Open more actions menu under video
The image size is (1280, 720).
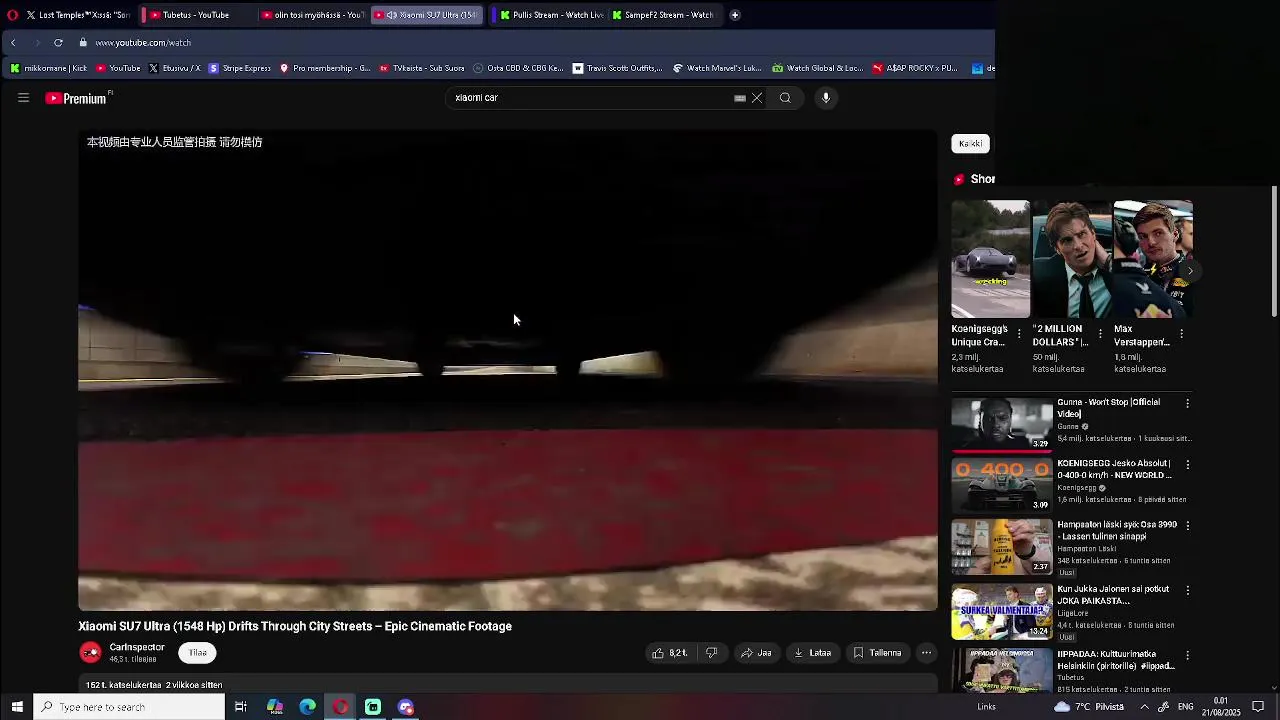[x=926, y=653]
